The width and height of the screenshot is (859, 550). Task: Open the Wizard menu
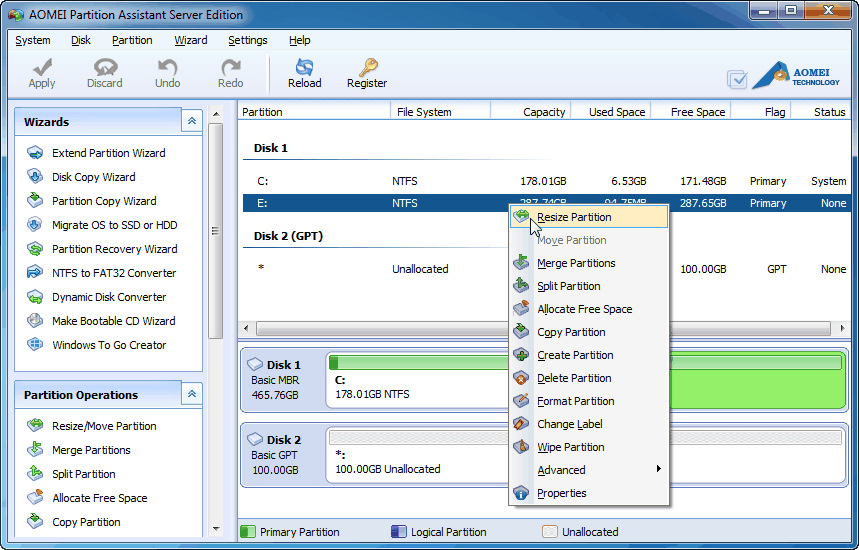190,40
